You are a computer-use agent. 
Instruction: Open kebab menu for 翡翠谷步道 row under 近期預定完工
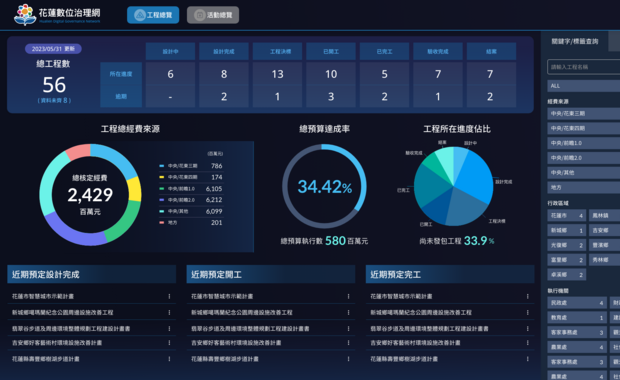(527, 329)
